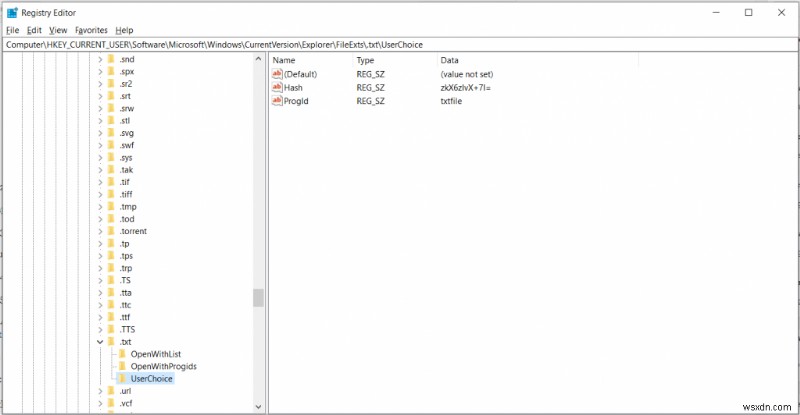Screen dimensions: 800x415
Task: Expand the .sr2 key
Action: click(101, 84)
